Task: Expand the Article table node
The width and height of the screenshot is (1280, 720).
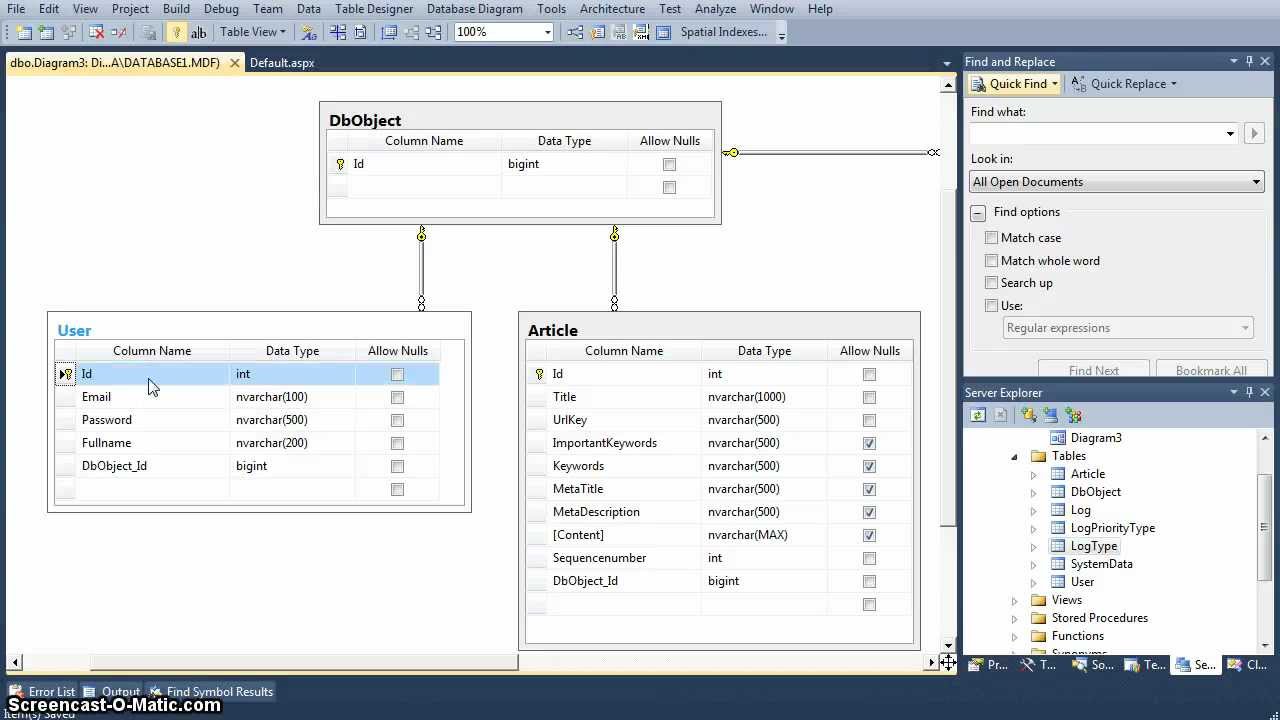Action: (1034, 474)
